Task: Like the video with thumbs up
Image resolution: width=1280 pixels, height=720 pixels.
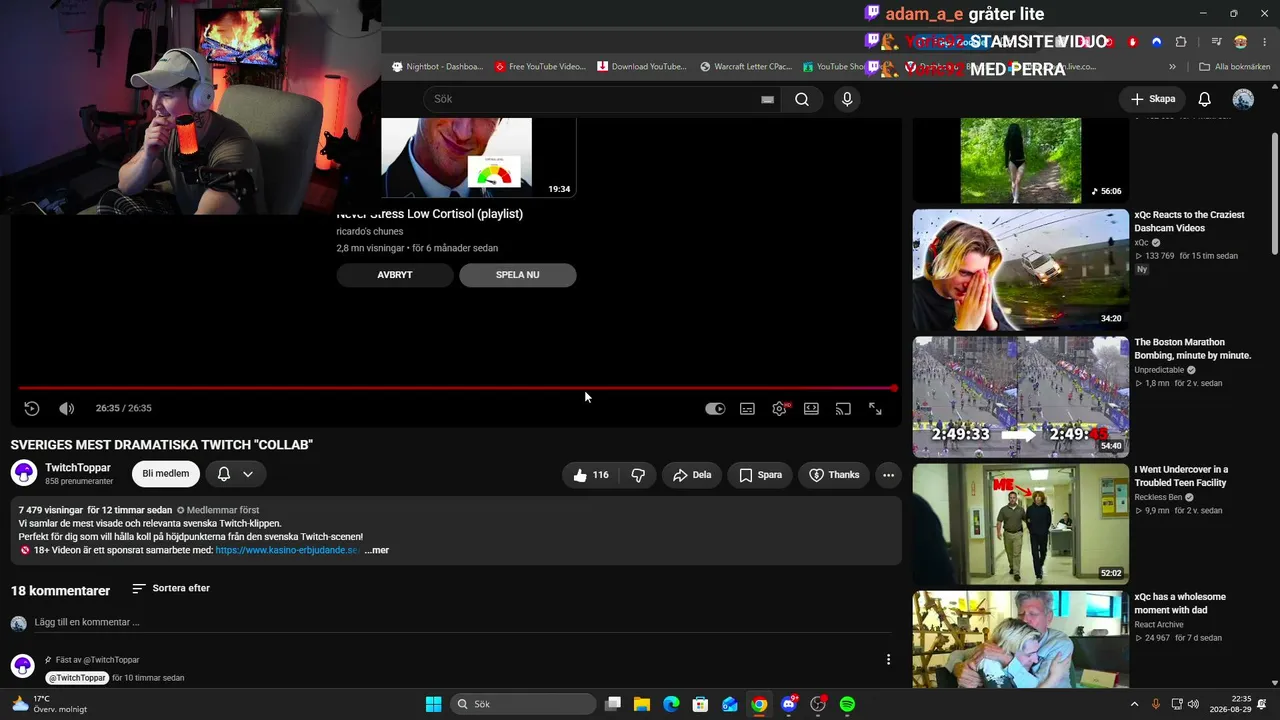Action: [591, 475]
